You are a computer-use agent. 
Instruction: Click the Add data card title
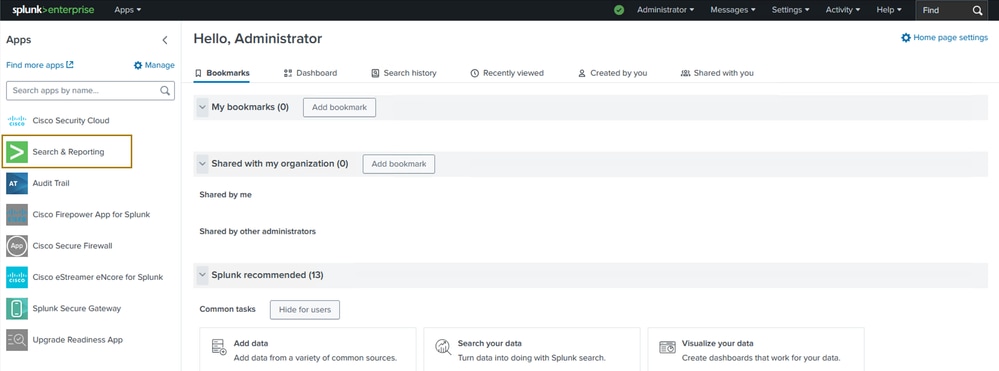coord(251,343)
